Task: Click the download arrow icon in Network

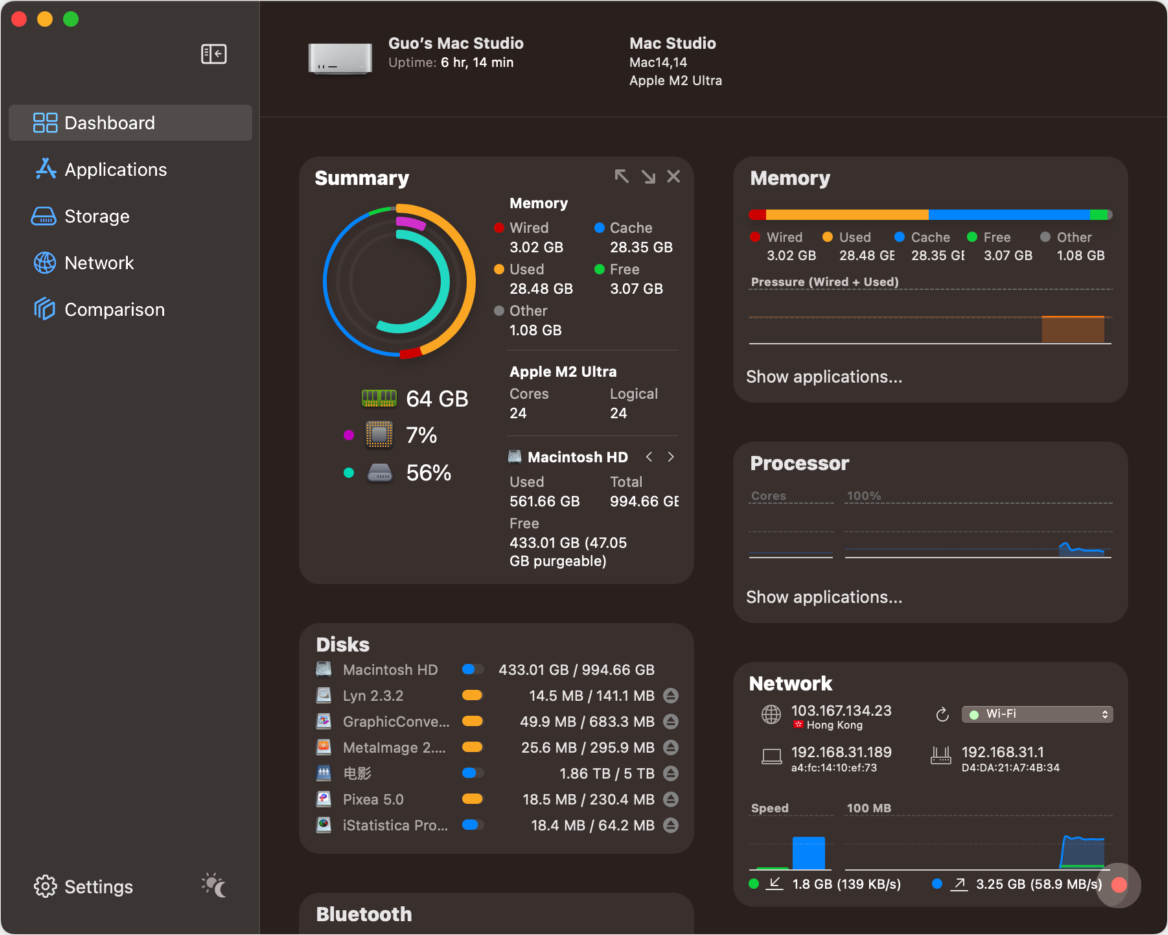Action: [775, 884]
